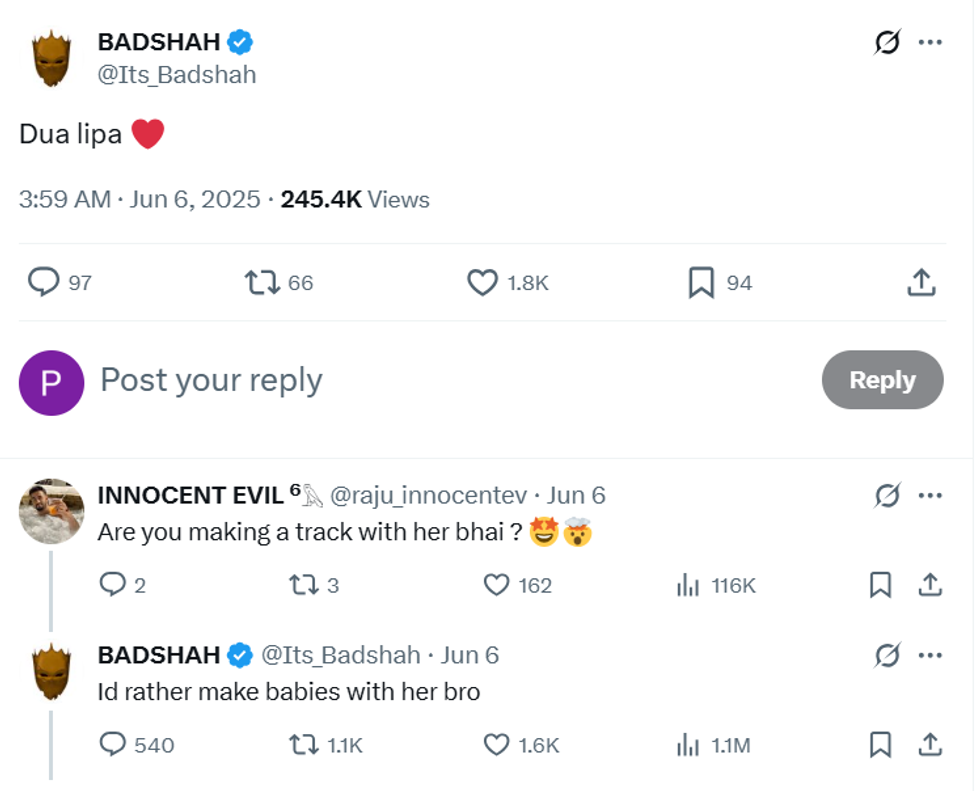The image size is (980, 791).
Task: Click the 'Post your reply' input field
Action: click(210, 380)
